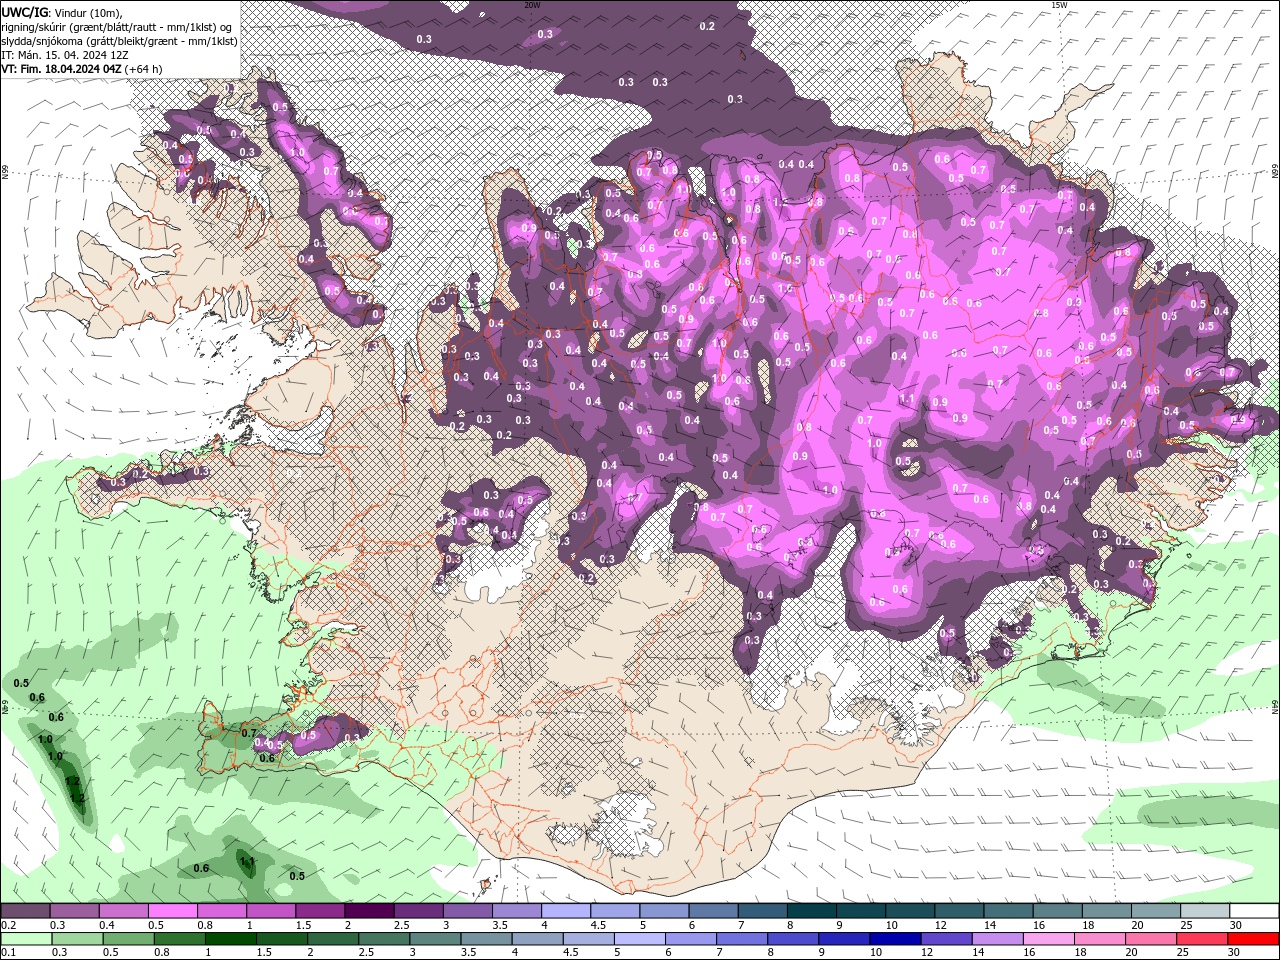The height and width of the screenshot is (960, 1280).
Task: Click the 20W longitude label
Action: 532,5
